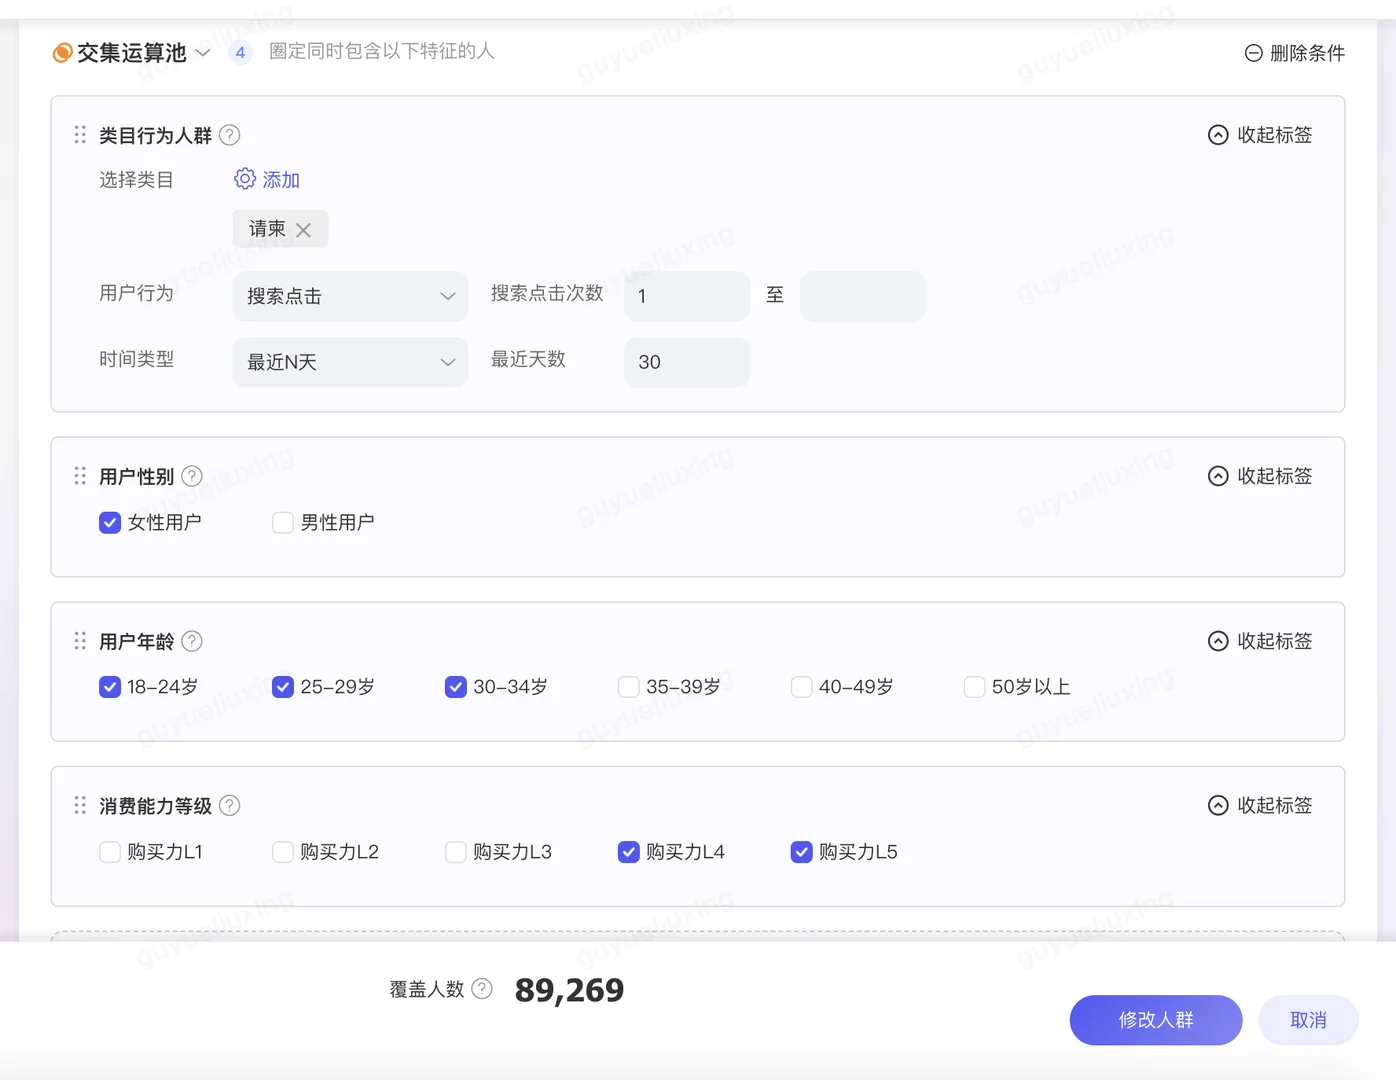Click the 取消 button
Image resolution: width=1396 pixels, height=1080 pixels.
[1309, 1020]
